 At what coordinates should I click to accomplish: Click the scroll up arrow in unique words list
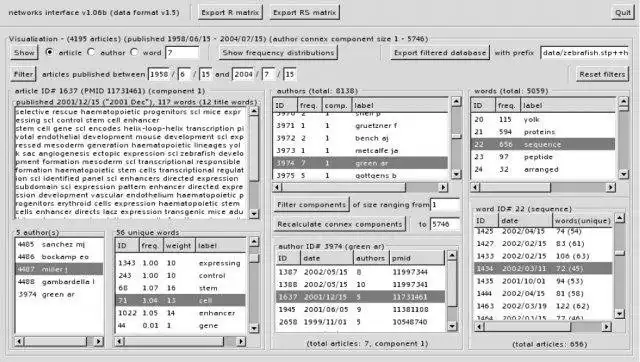(x=254, y=242)
